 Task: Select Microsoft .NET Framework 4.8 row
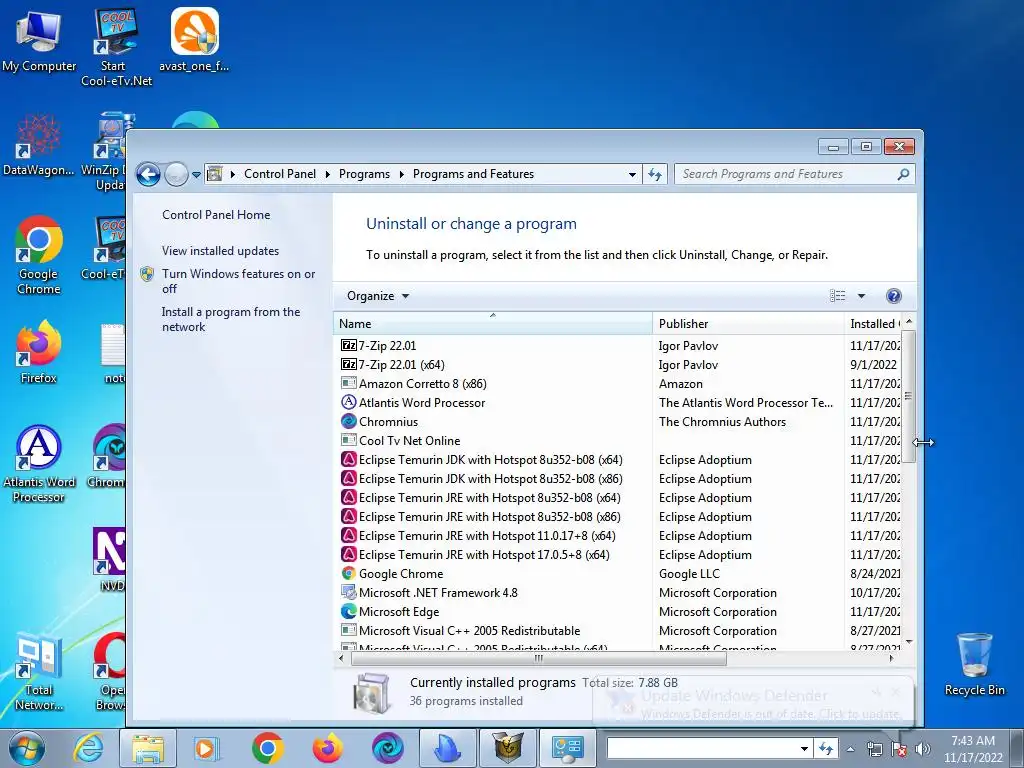coord(617,592)
